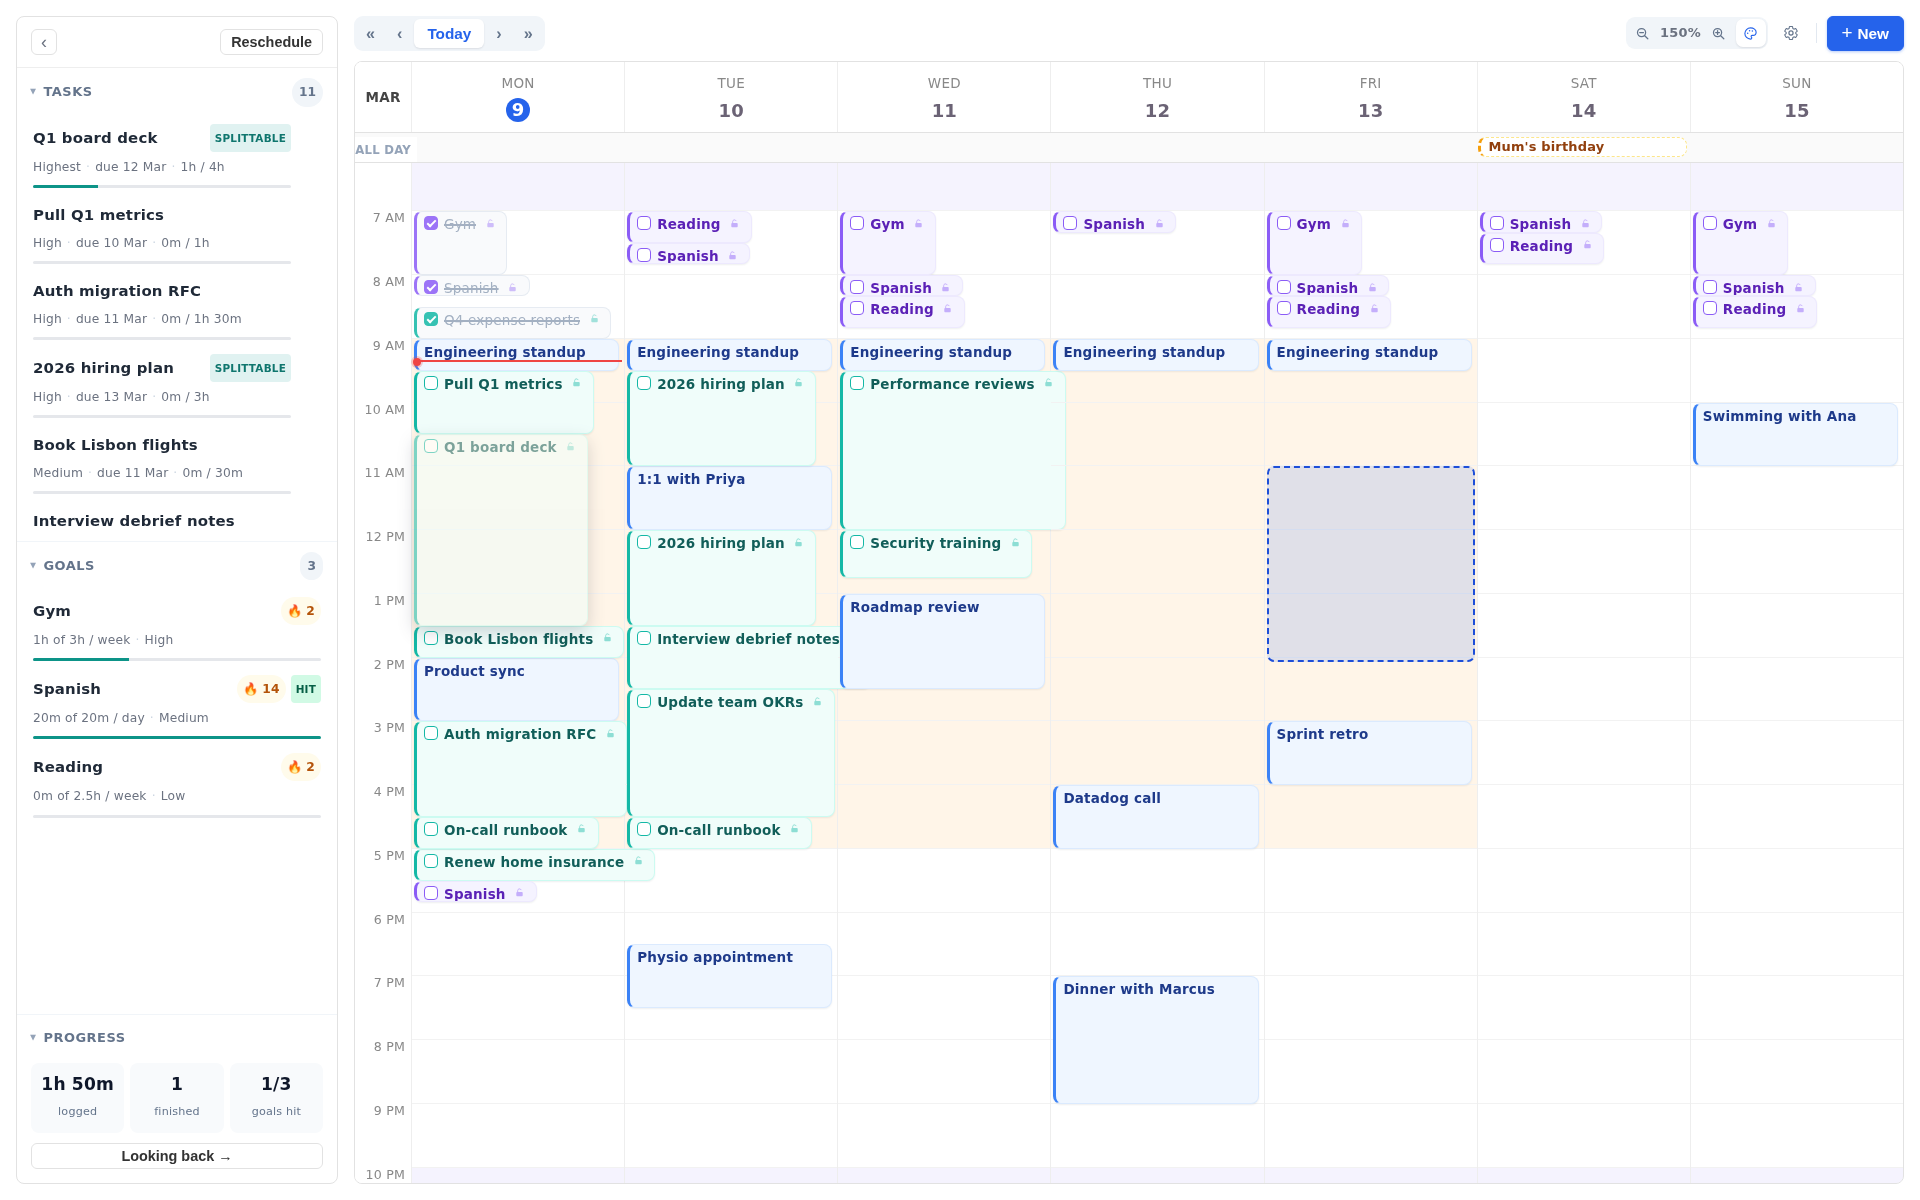The height and width of the screenshot is (1200, 1920).
Task: Click lock icon on Tuesday On-call runbook
Action: [794, 830]
